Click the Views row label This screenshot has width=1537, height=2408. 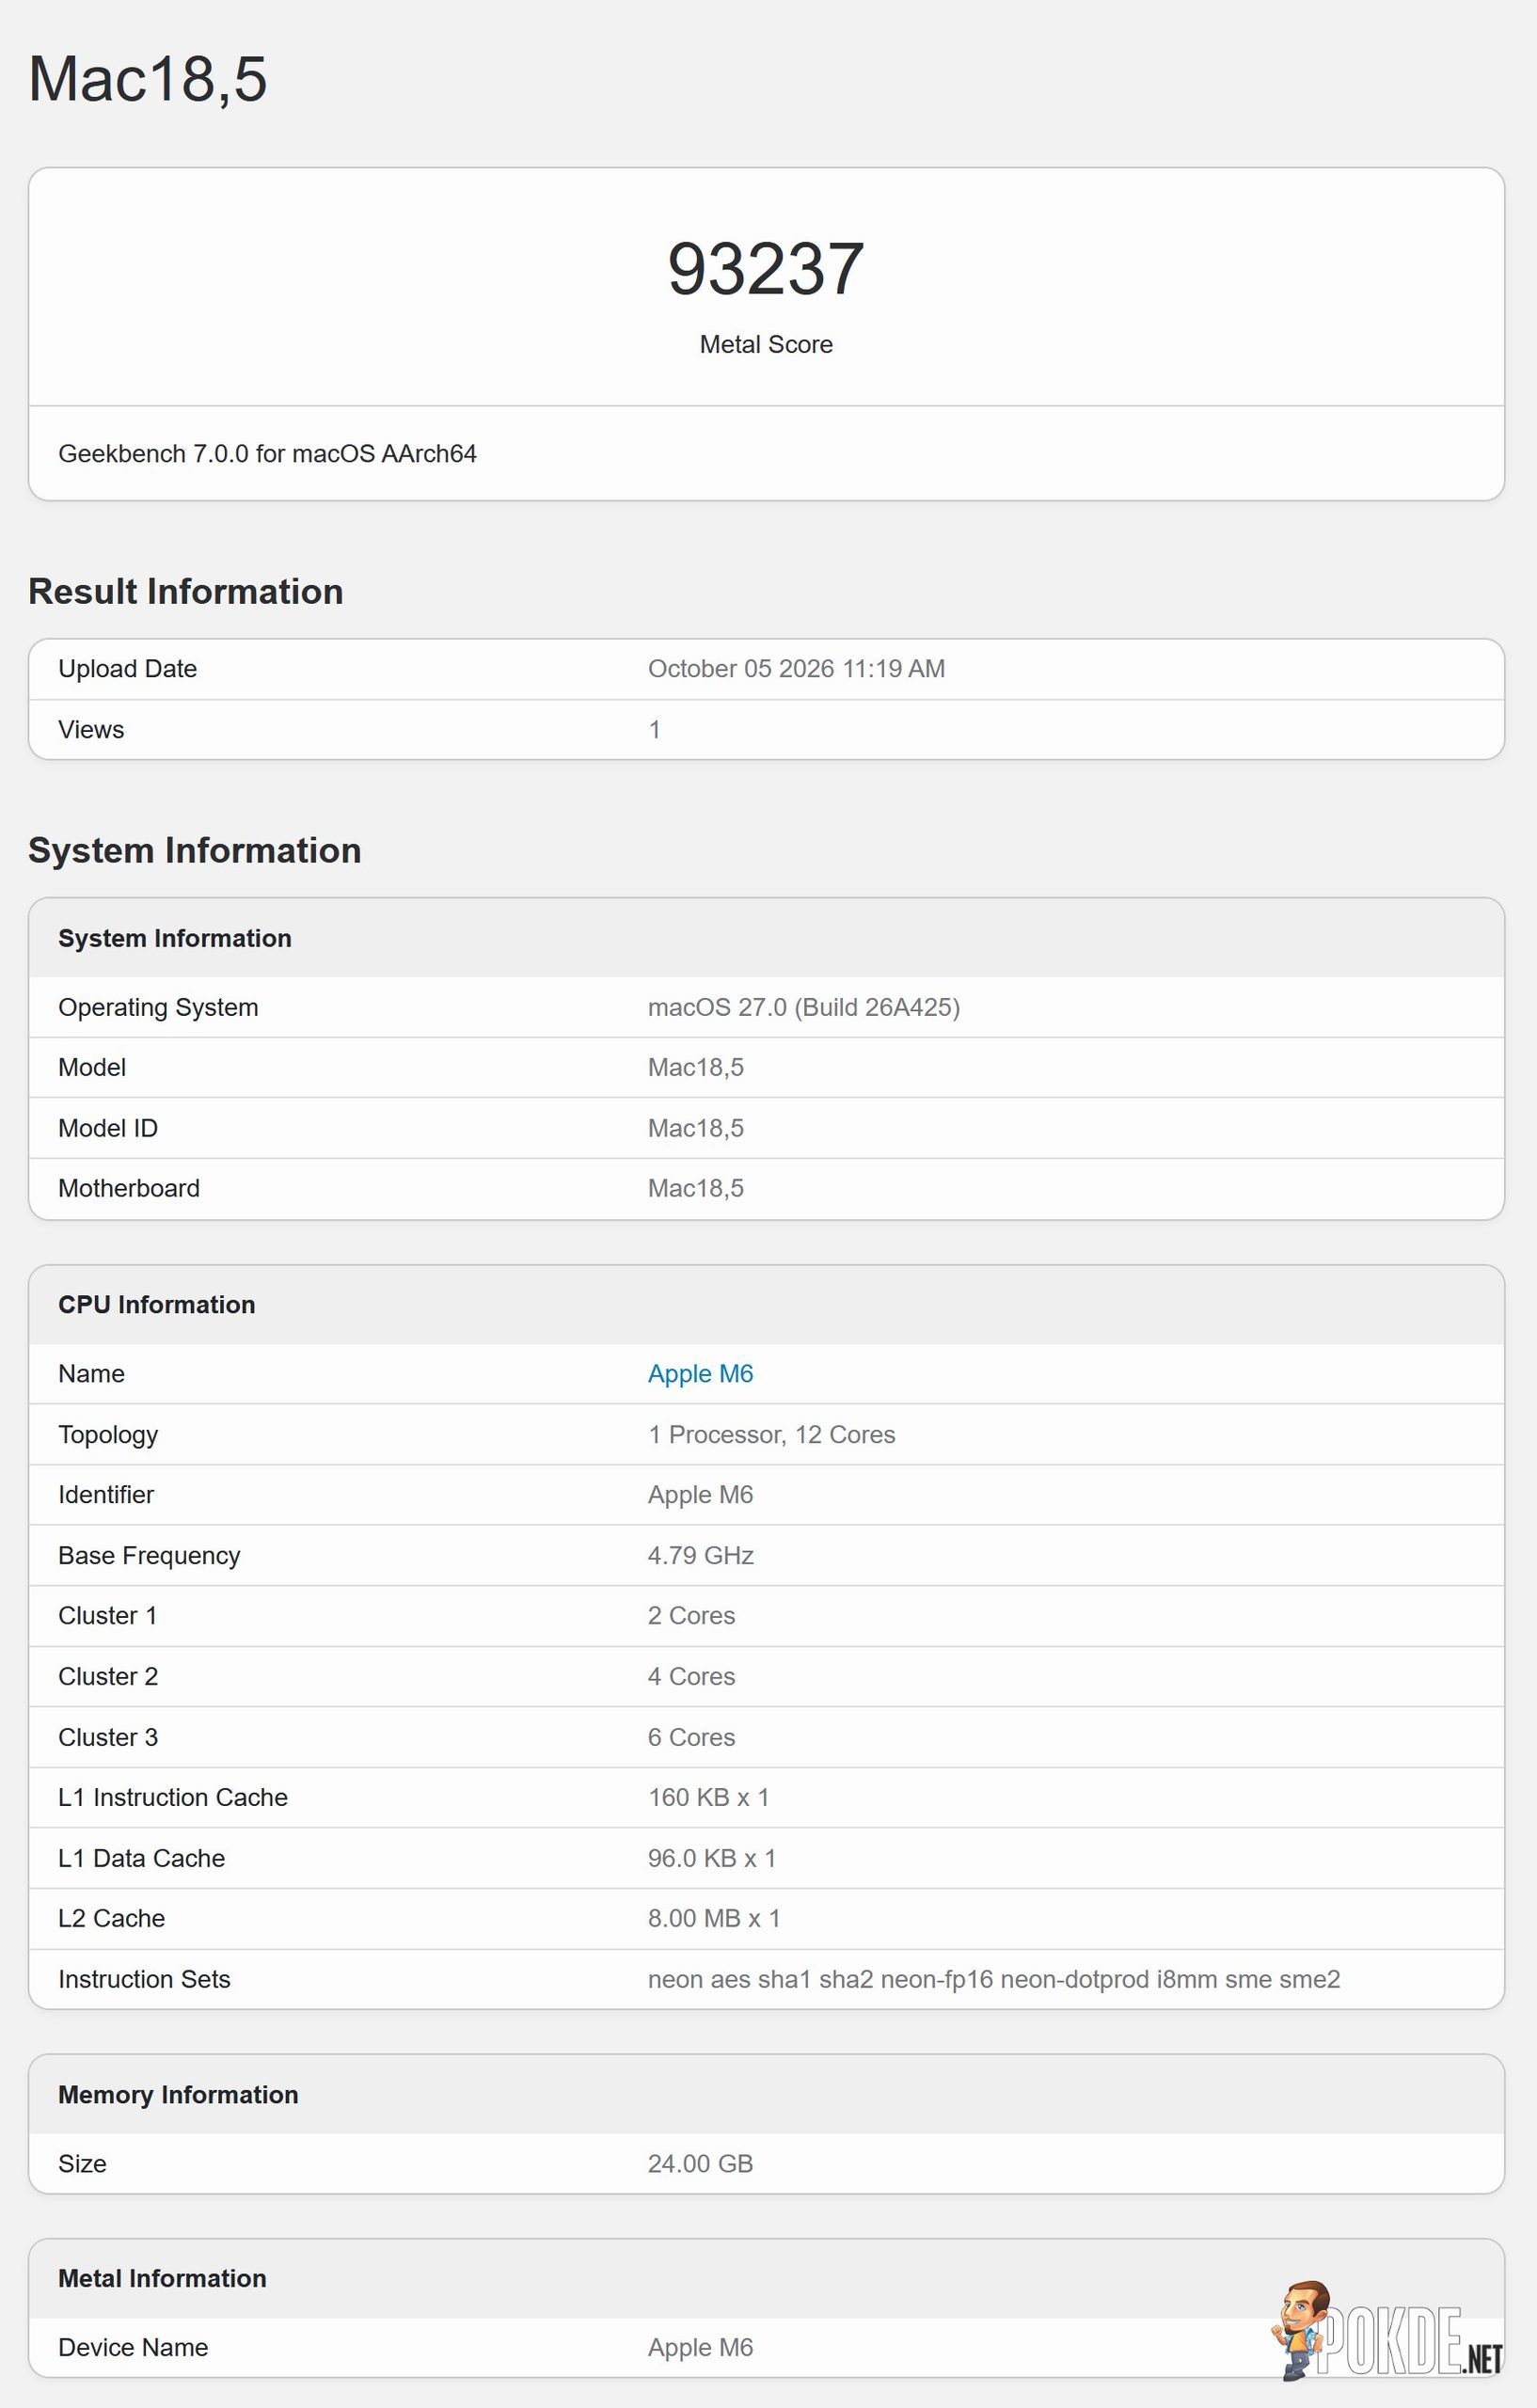point(91,730)
